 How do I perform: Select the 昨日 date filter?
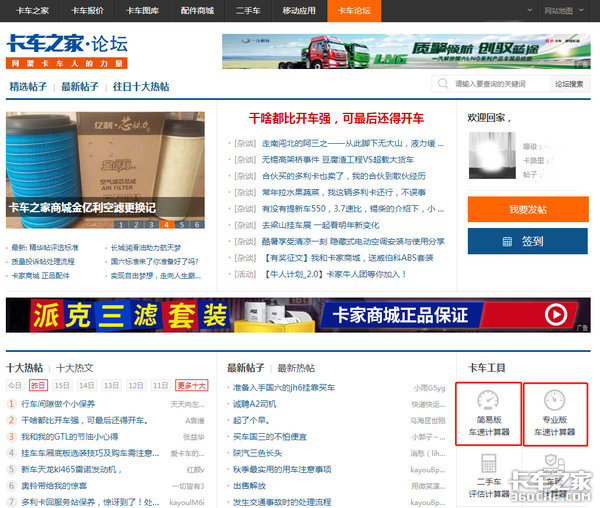(x=38, y=386)
